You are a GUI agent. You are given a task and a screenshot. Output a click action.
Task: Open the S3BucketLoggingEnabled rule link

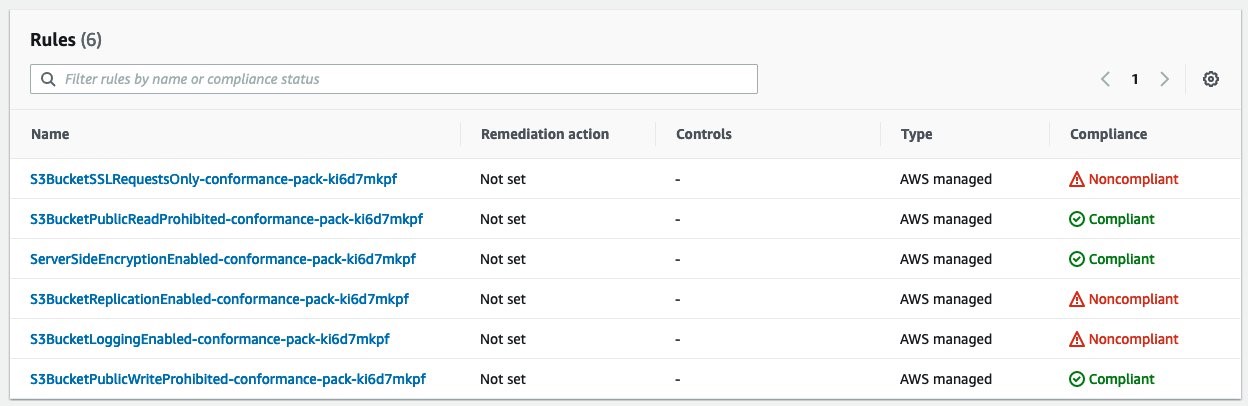[x=210, y=339]
